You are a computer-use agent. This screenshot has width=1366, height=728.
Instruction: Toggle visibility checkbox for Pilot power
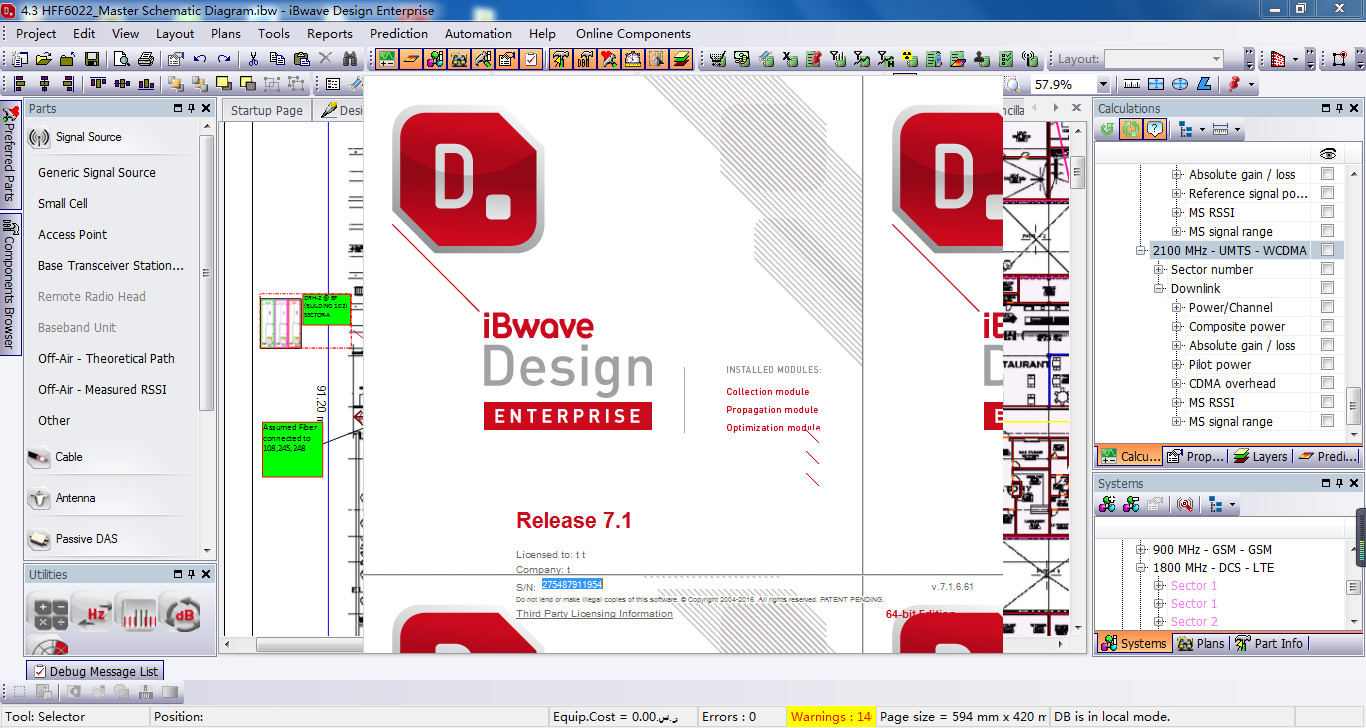(1327, 364)
